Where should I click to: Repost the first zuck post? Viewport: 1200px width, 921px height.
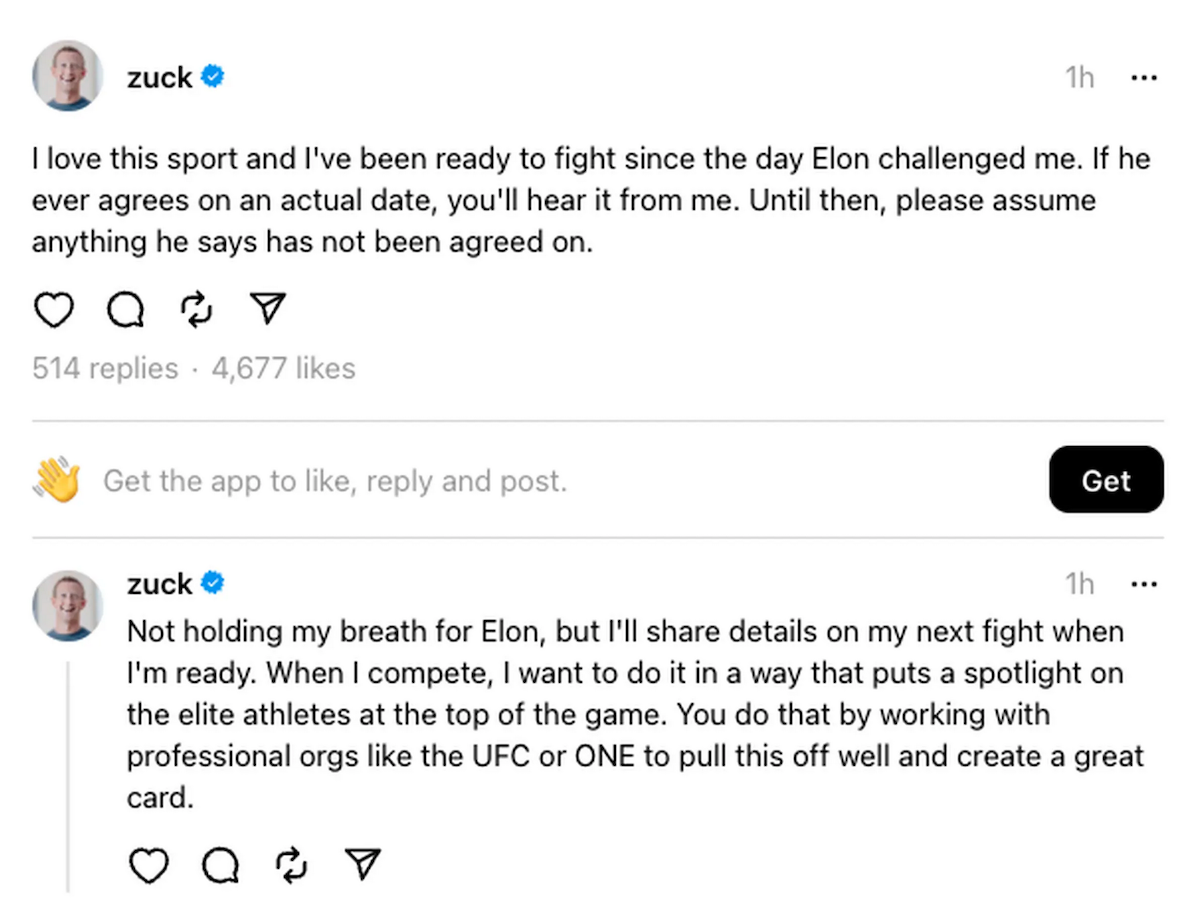click(196, 310)
